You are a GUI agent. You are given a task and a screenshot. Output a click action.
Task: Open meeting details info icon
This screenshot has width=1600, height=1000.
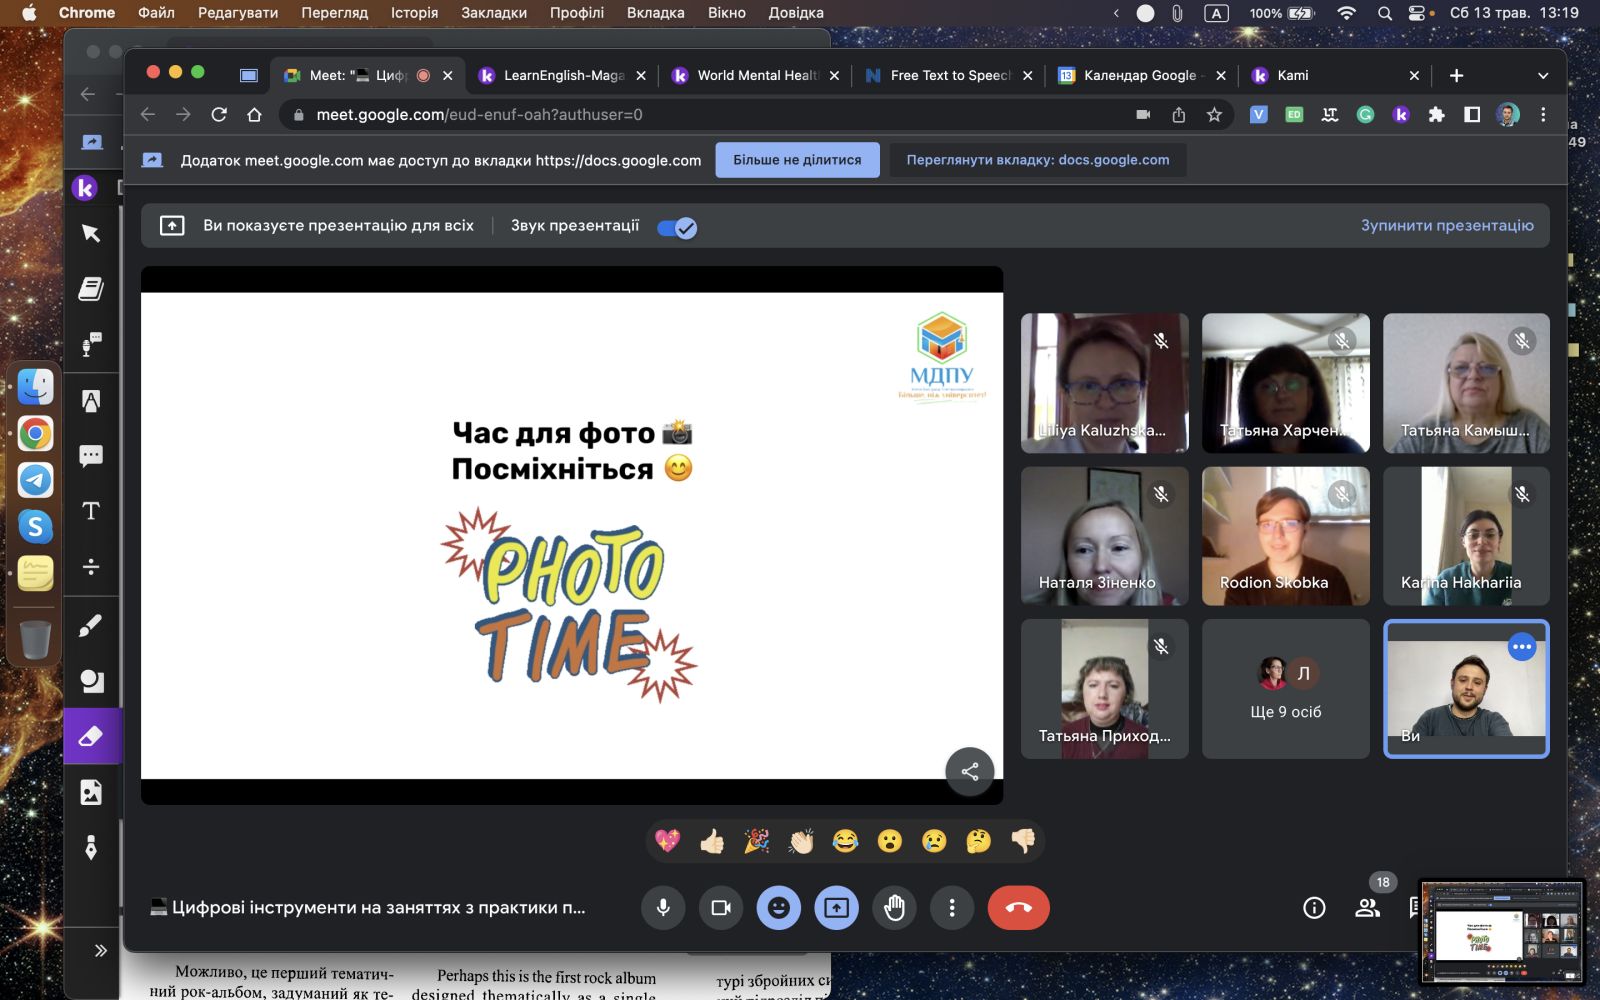point(1314,908)
